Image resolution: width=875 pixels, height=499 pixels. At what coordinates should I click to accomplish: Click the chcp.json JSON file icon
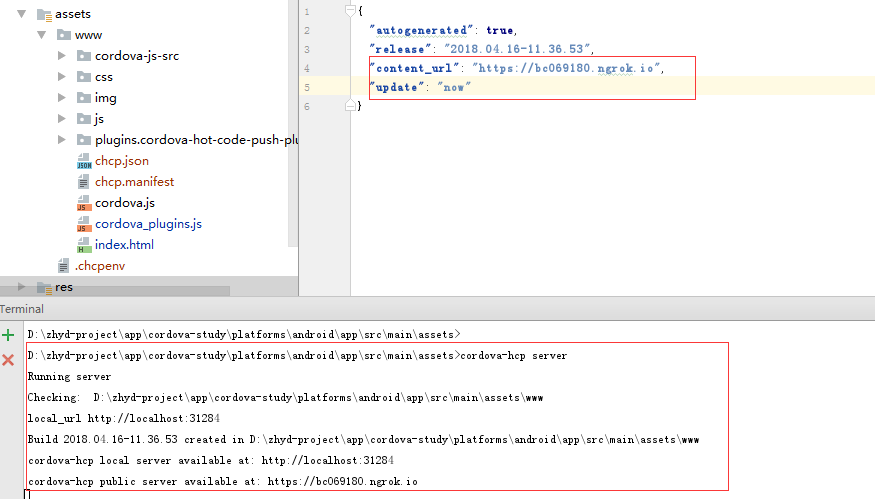tap(84, 161)
